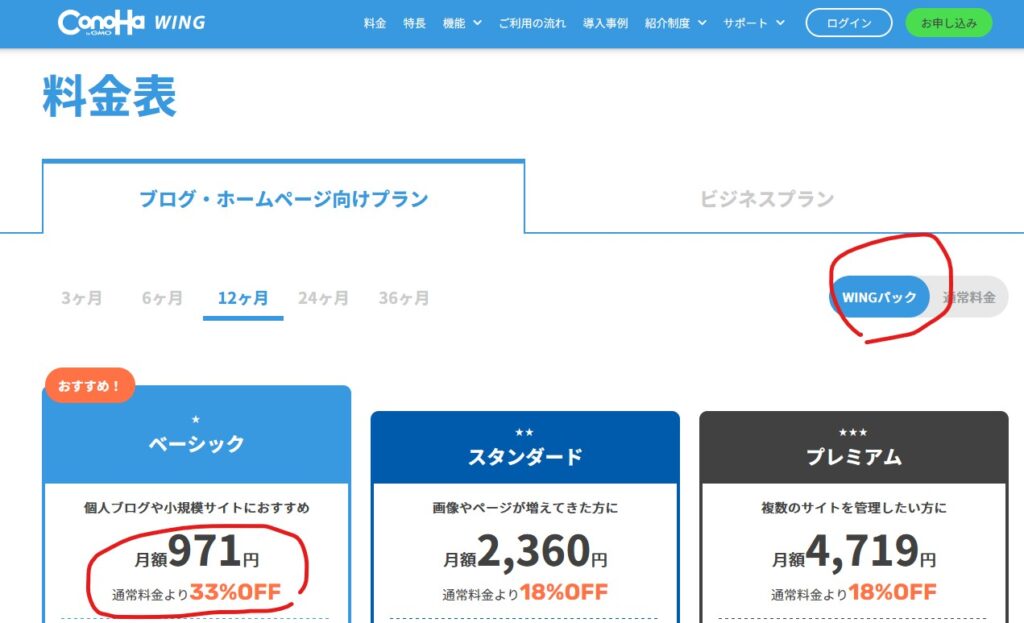This screenshot has width=1024, height=623.
Task: Select the 3ヶ月 contract period
Action: pos(81,298)
